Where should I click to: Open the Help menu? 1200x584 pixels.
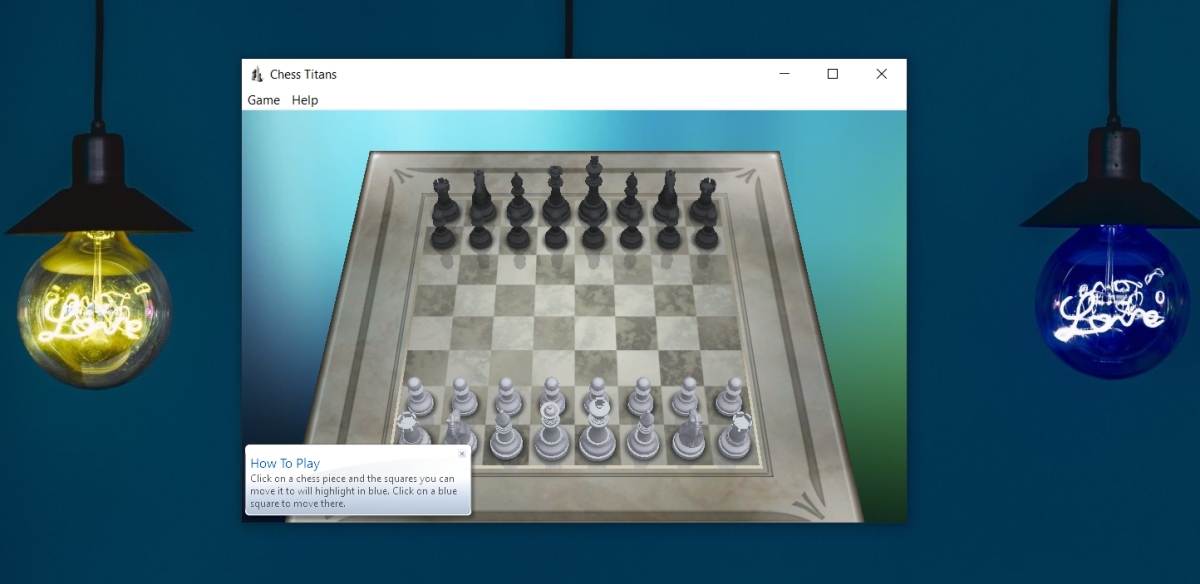pyautogui.click(x=305, y=100)
